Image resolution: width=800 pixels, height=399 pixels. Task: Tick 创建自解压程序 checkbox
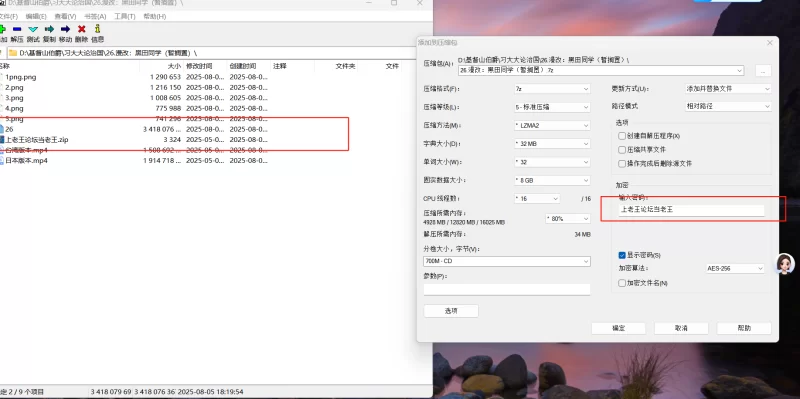(x=621, y=136)
